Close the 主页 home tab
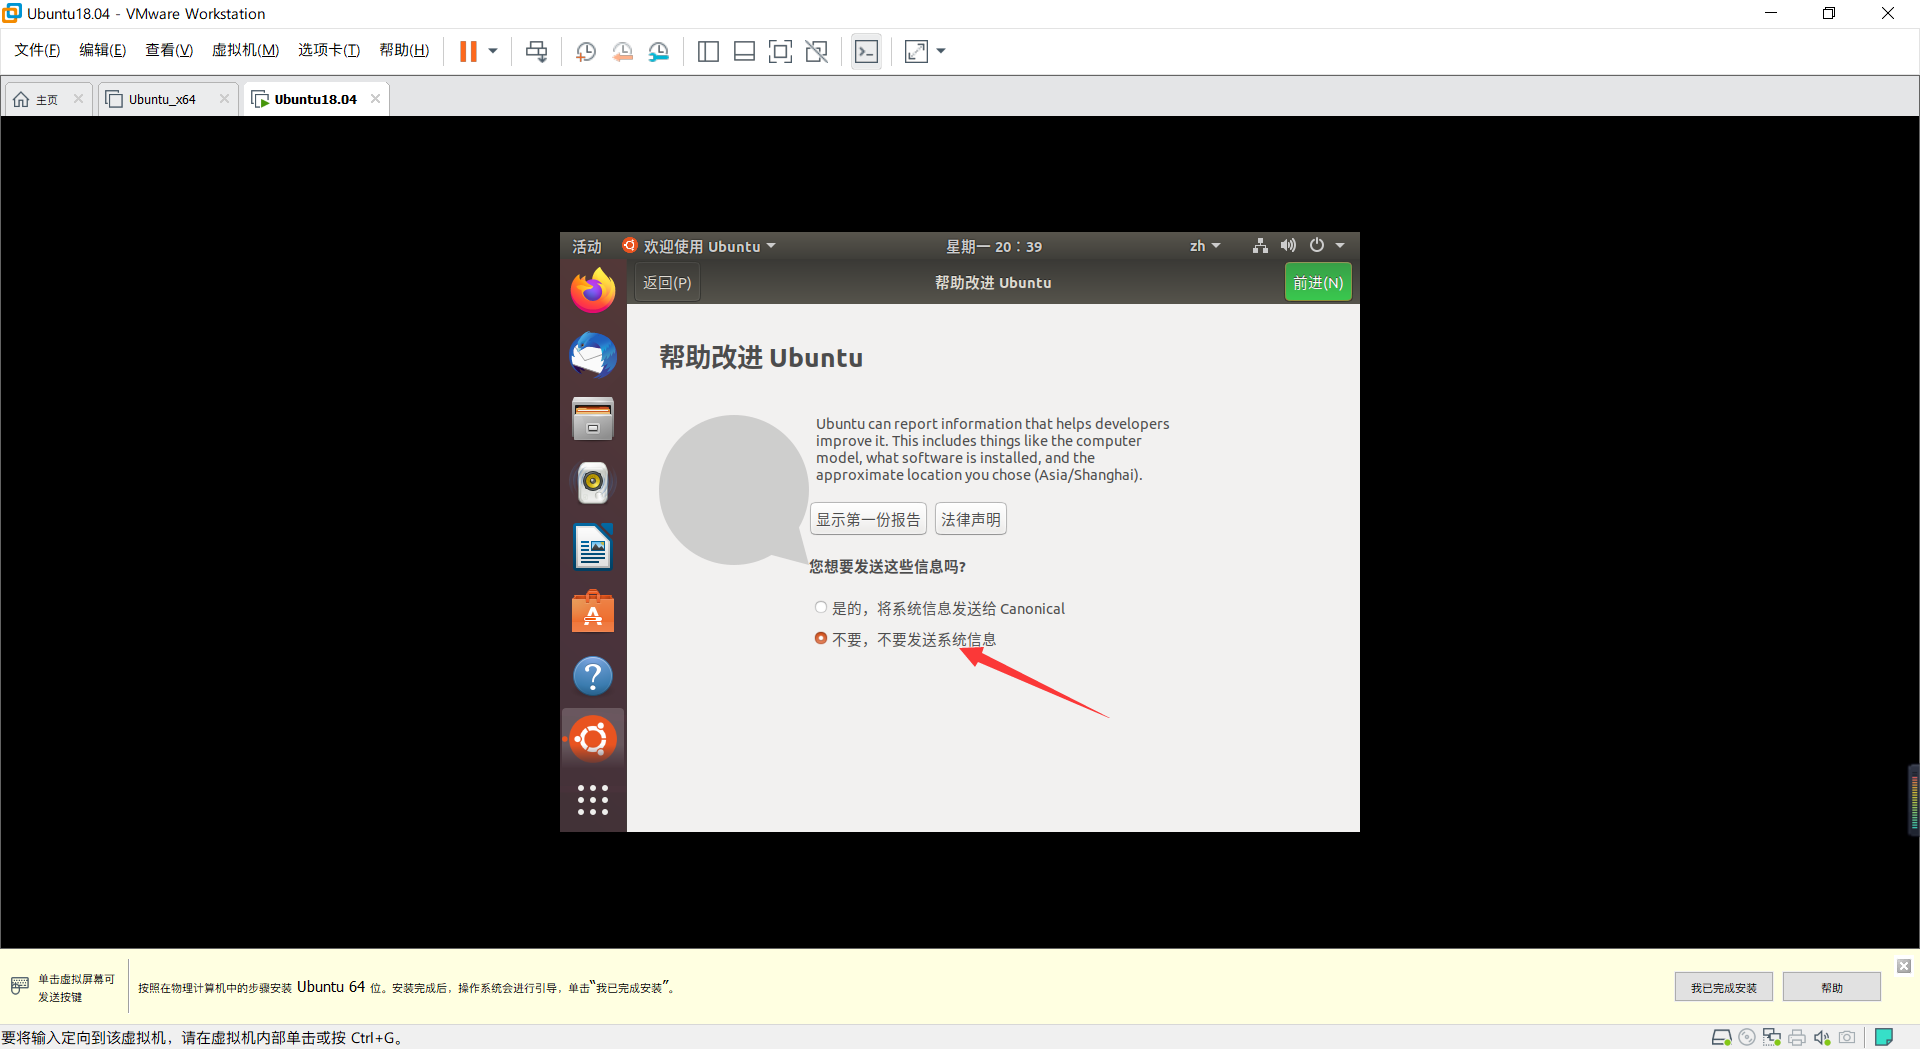This screenshot has height=1049, width=1920. point(78,98)
